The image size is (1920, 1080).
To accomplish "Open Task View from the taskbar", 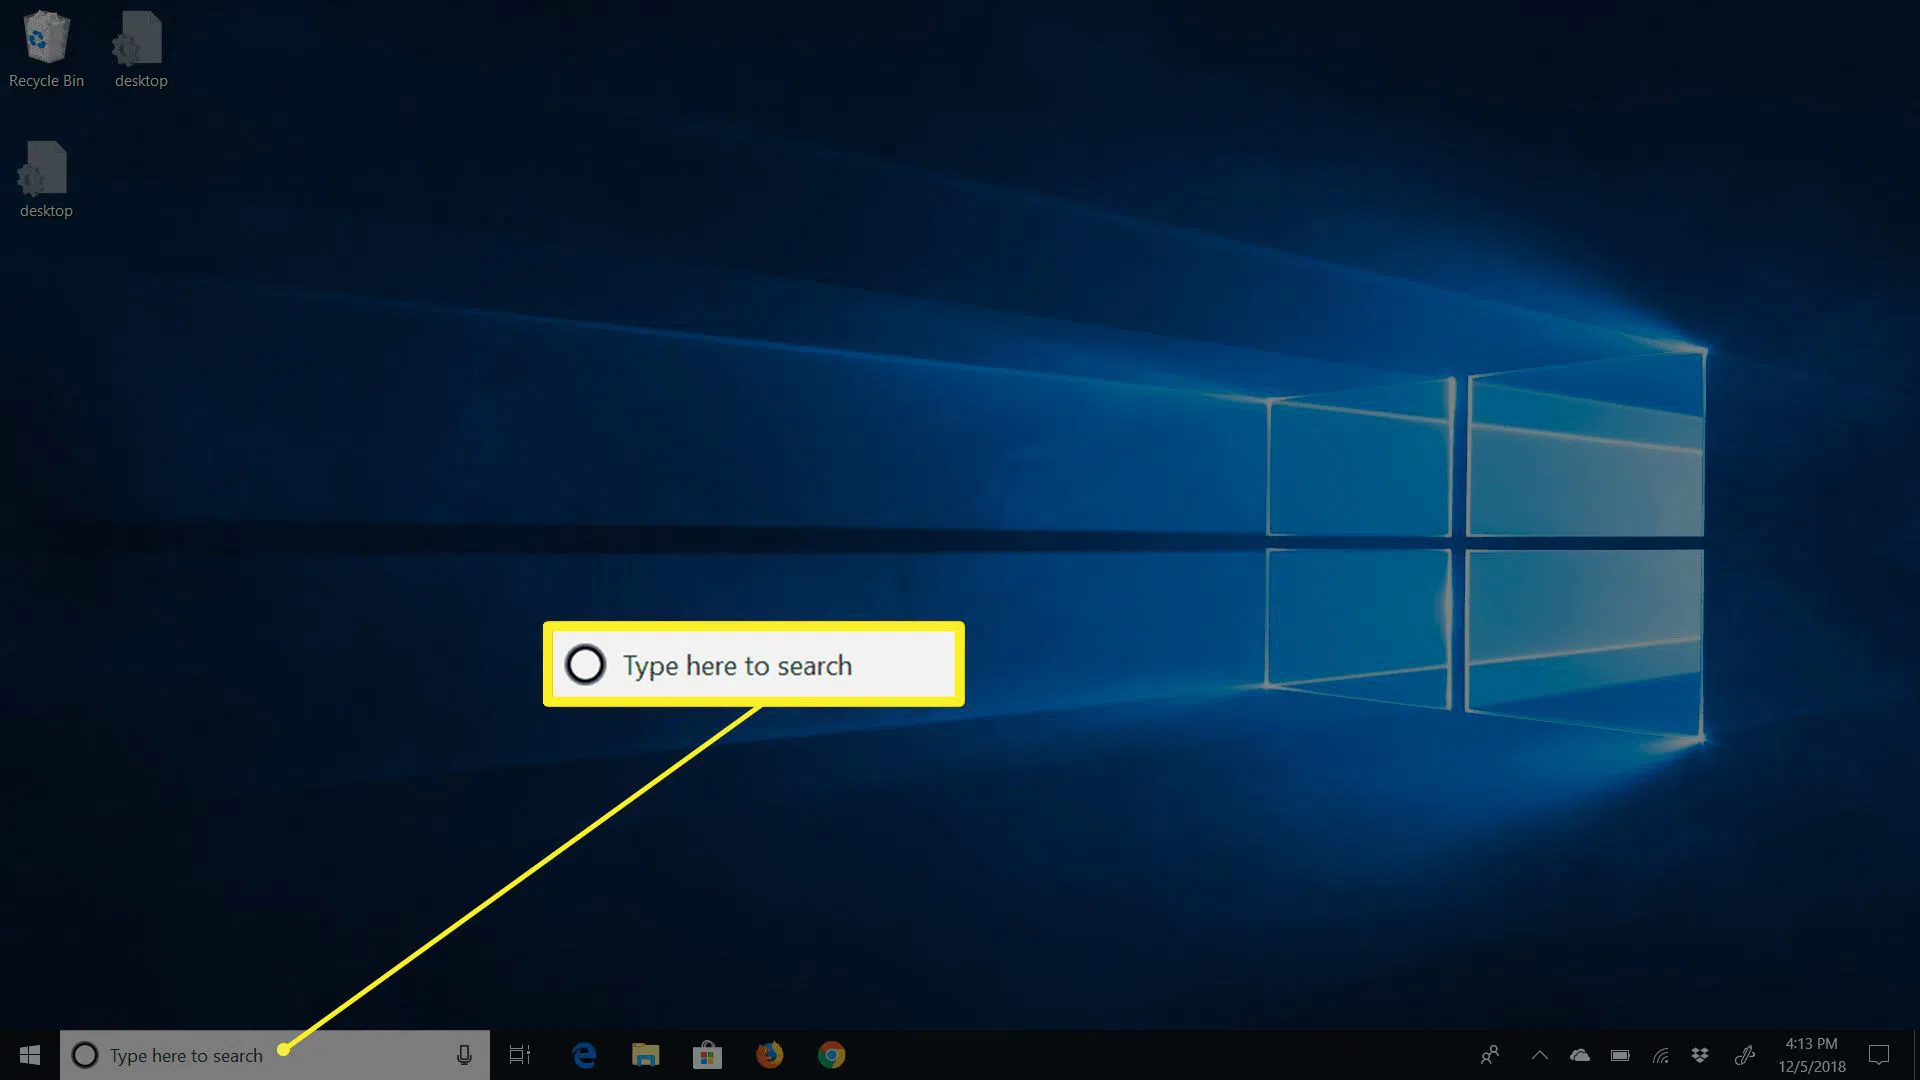I will pyautogui.click(x=520, y=1055).
